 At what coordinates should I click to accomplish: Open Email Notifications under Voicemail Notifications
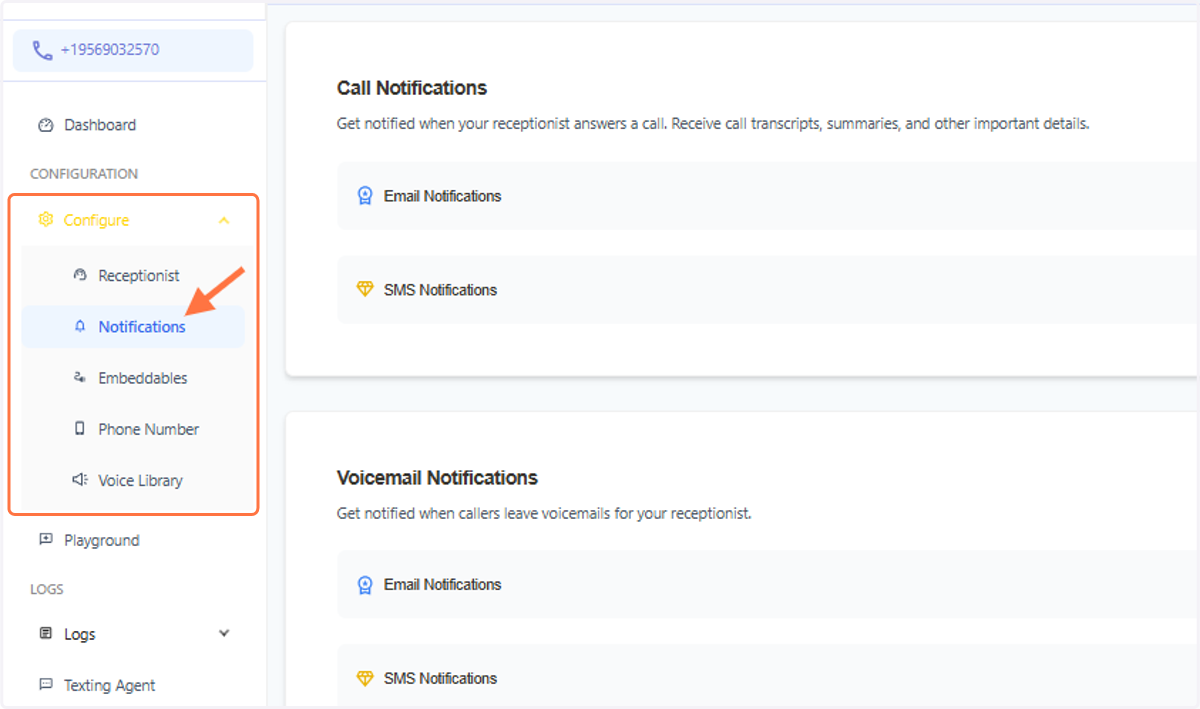click(768, 584)
